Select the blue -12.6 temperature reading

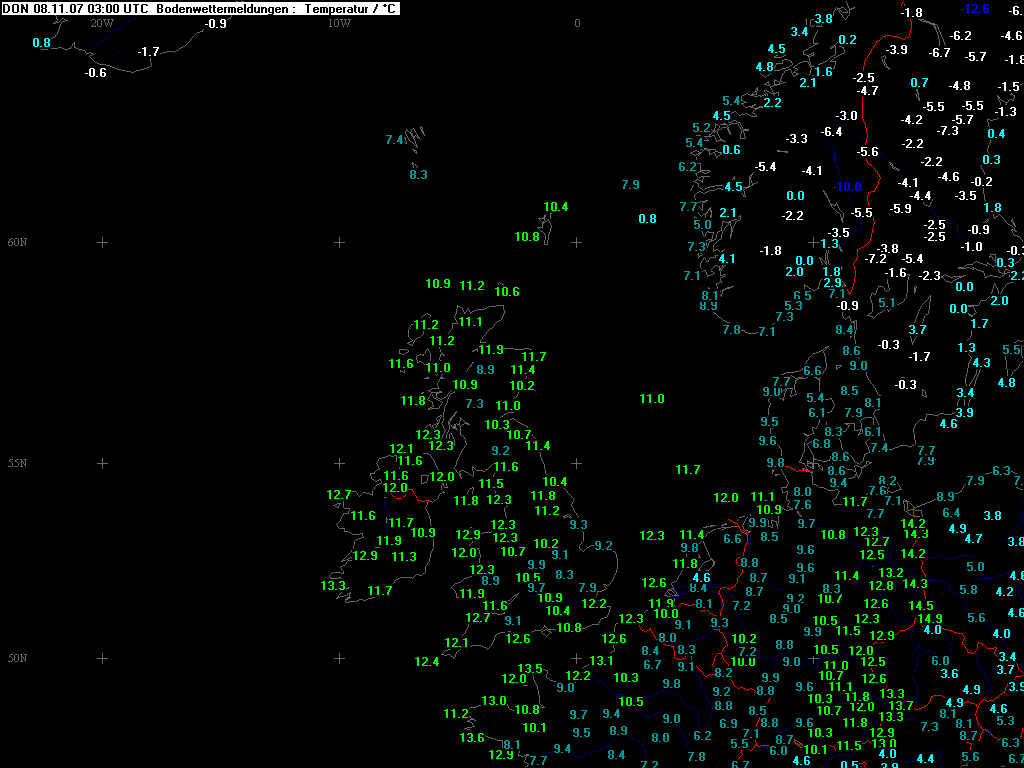point(975,9)
